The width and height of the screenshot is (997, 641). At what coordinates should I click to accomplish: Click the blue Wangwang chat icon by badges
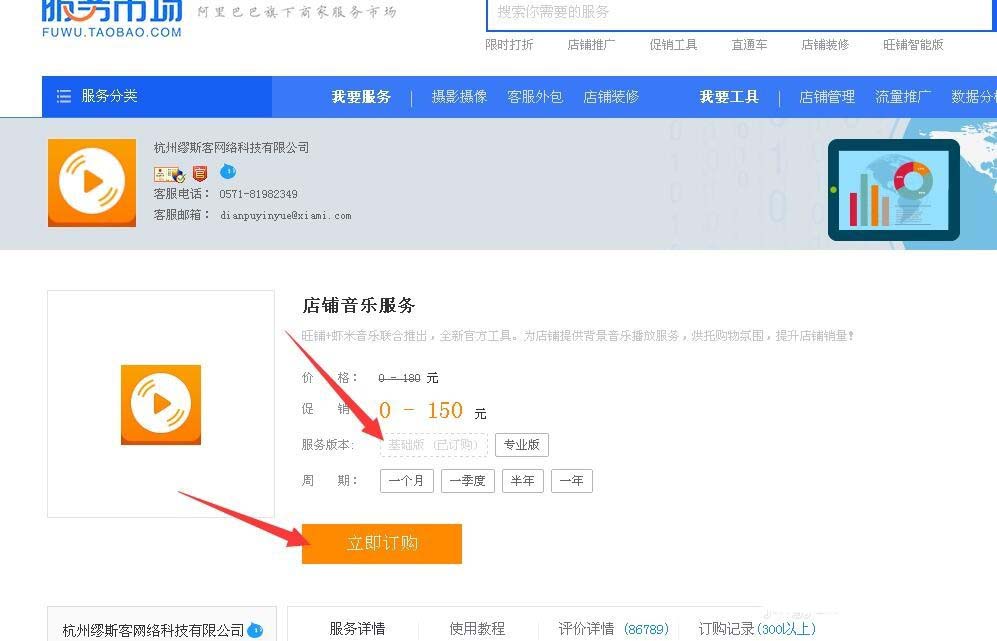click(x=228, y=171)
